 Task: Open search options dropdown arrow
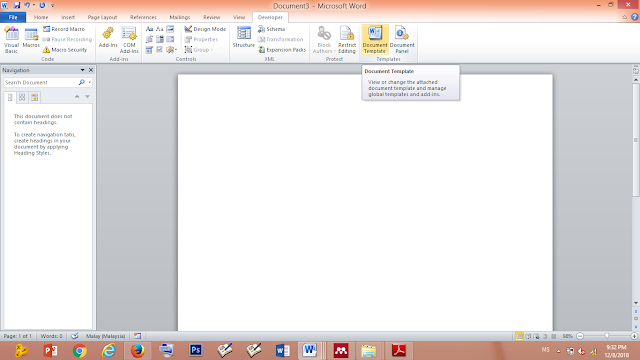pos(89,82)
